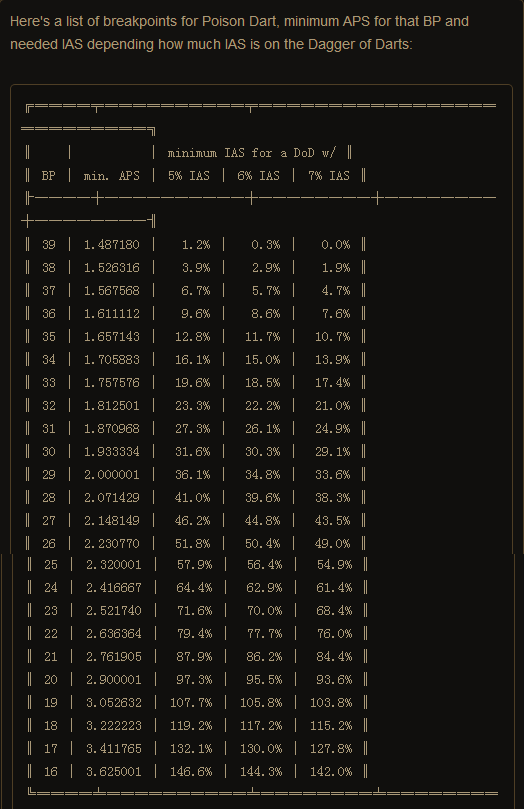The image size is (524, 809).
Task: Click the '6% IAS' column header
Action: [x=258, y=176]
